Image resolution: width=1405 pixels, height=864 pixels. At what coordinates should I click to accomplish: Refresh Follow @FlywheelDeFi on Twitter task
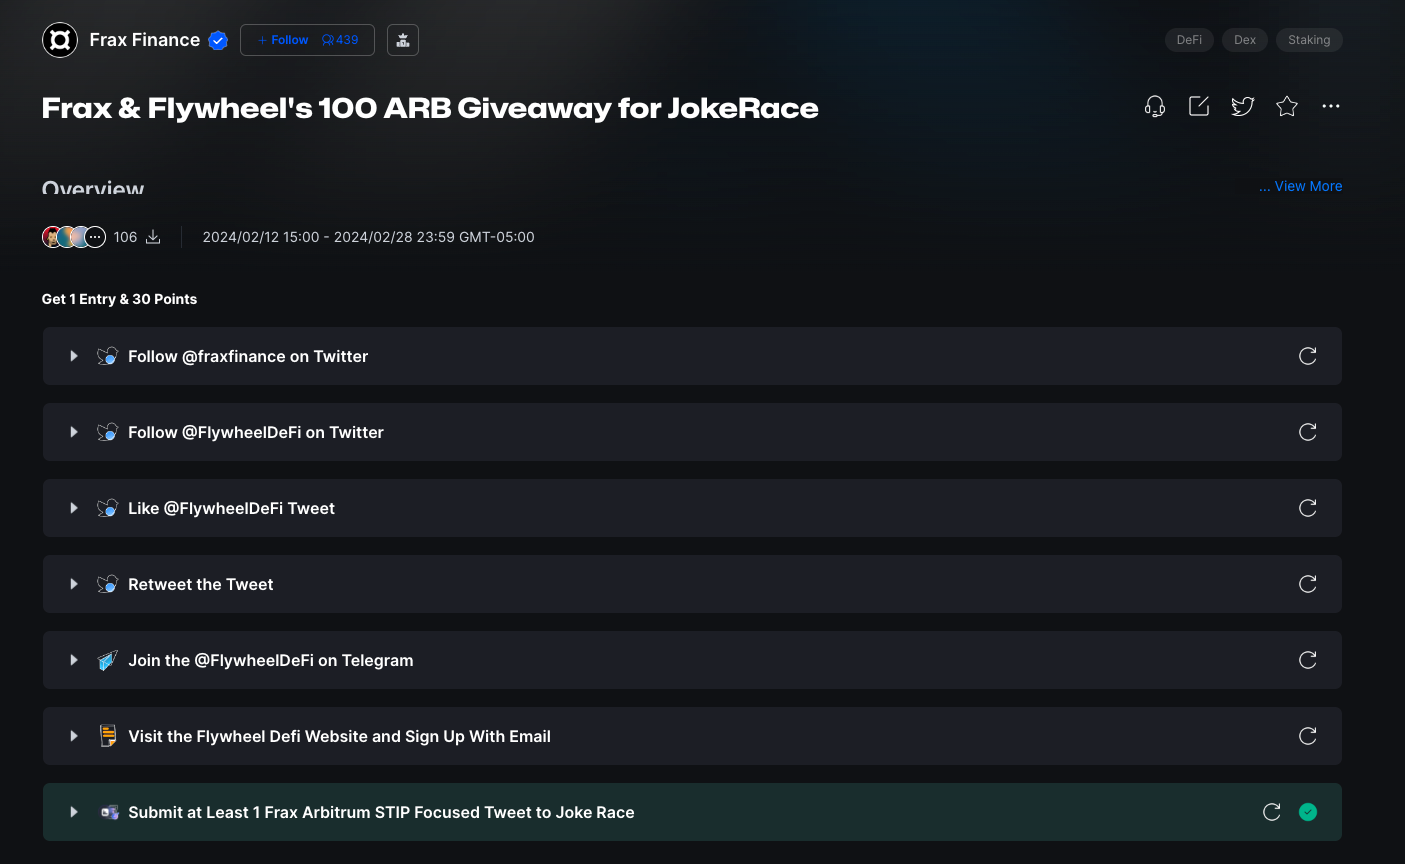(x=1307, y=432)
